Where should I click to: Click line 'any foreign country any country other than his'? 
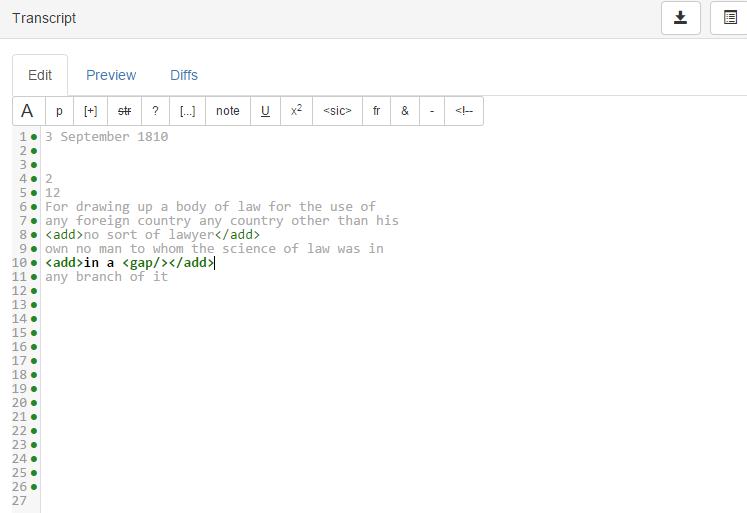point(222,221)
